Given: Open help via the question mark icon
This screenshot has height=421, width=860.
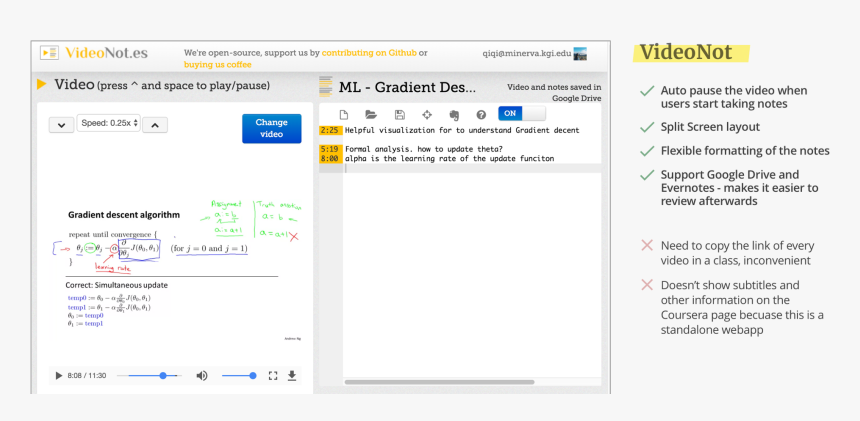Looking at the screenshot, I should pos(482,115).
